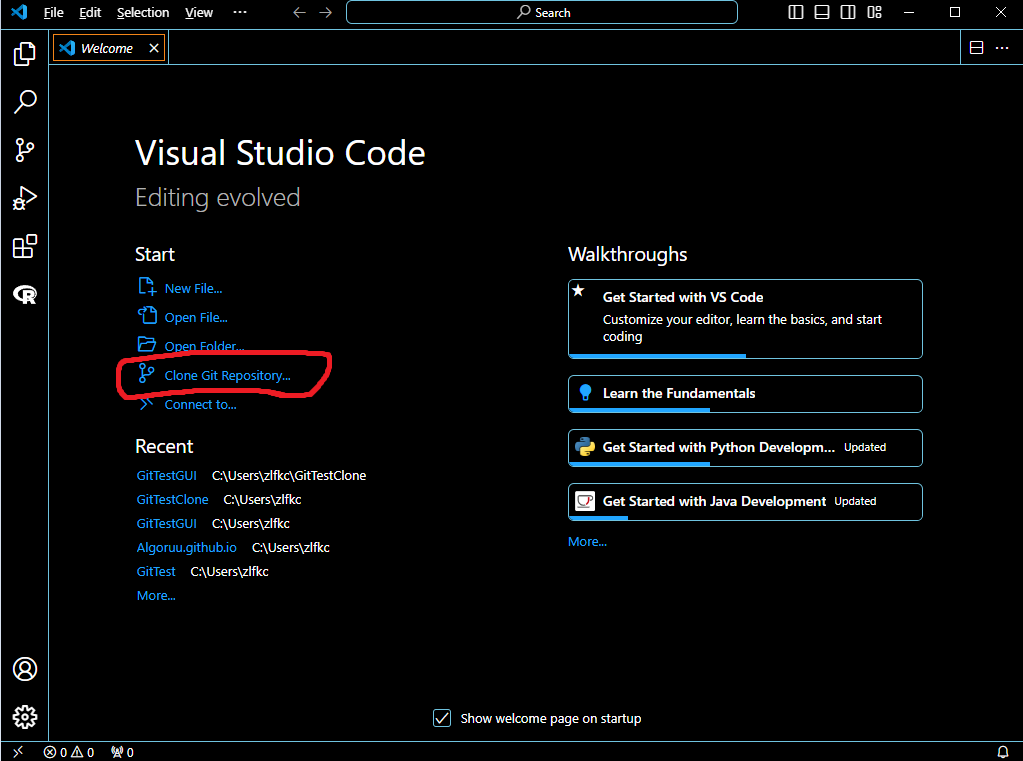Open recent Algoruu.github.io folder

(187, 548)
